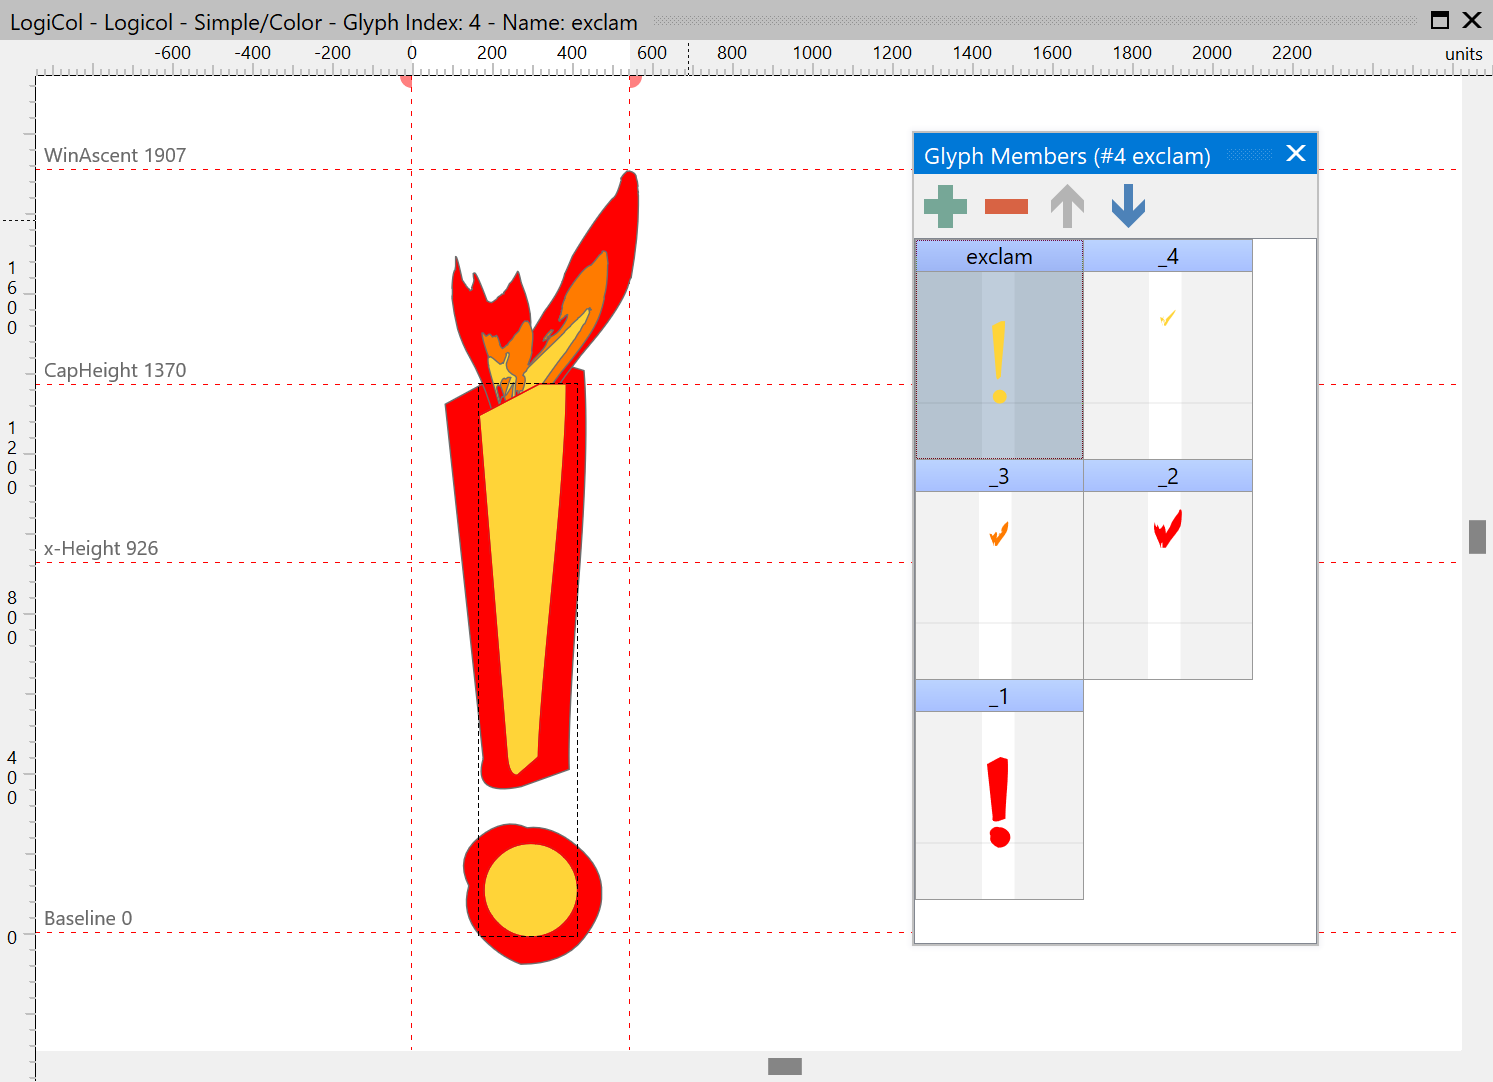
Task: Click the _3 member header label
Action: (x=999, y=477)
